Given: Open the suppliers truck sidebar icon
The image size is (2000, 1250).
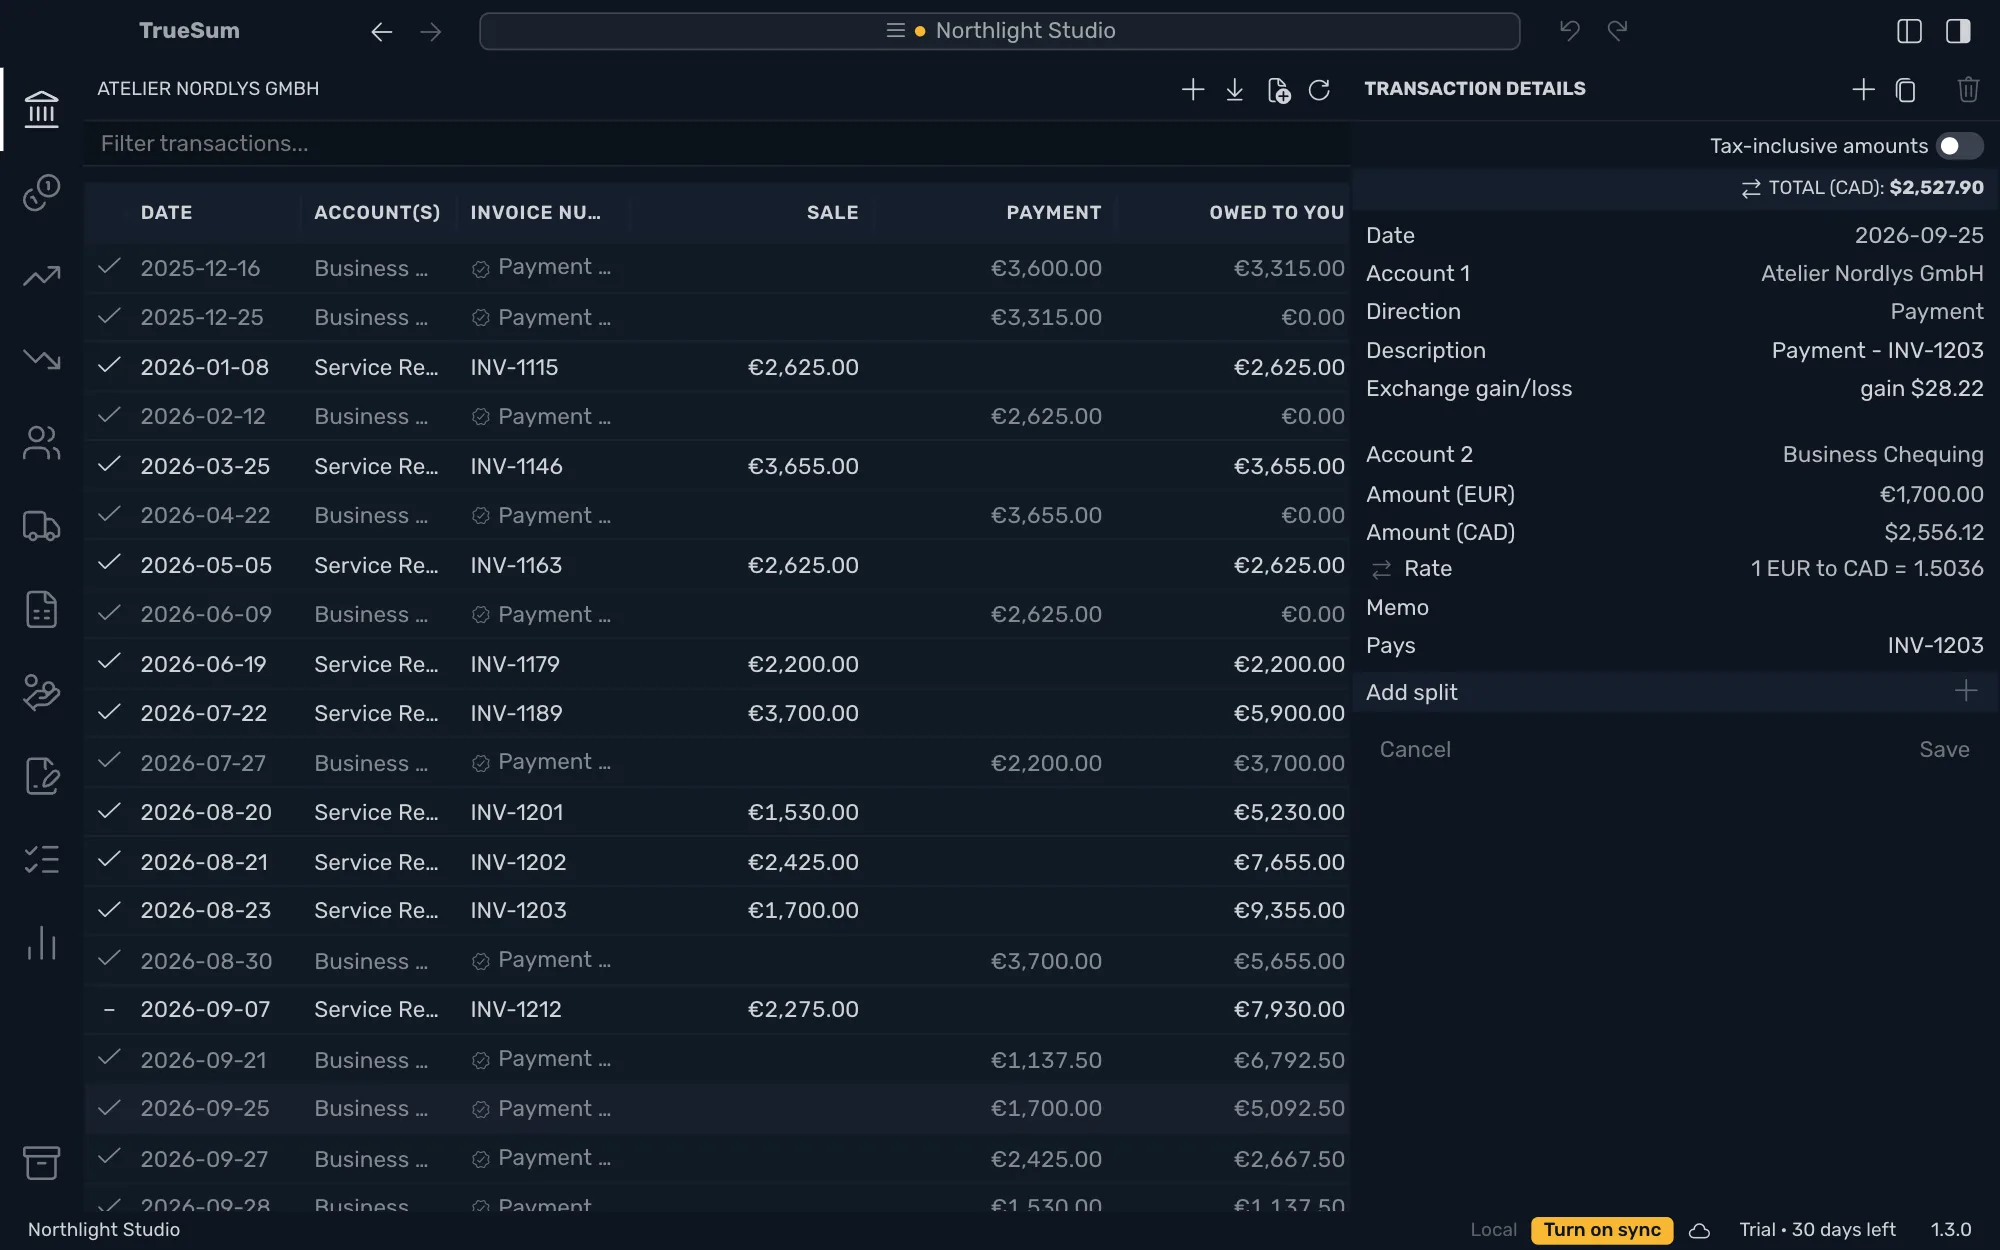Looking at the screenshot, I should tap(41, 526).
